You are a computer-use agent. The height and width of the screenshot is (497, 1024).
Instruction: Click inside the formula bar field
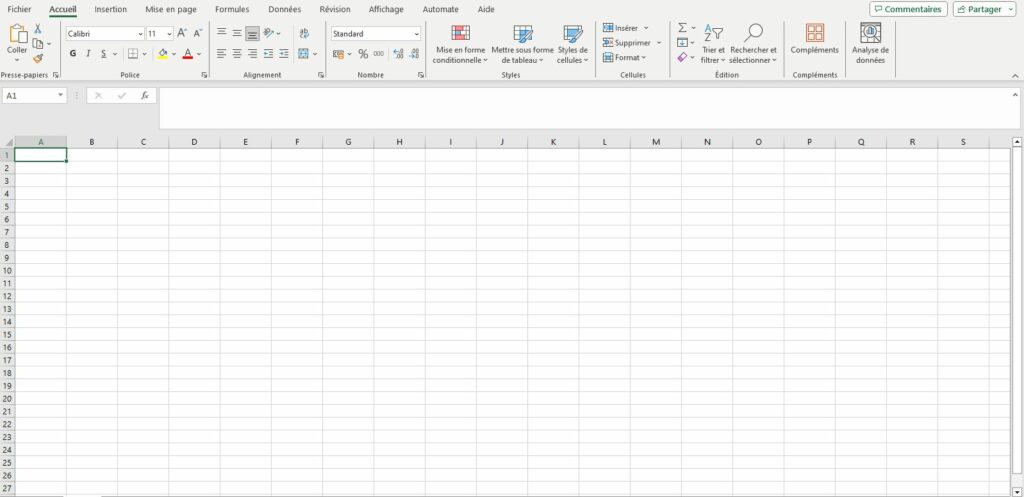(589, 108)
